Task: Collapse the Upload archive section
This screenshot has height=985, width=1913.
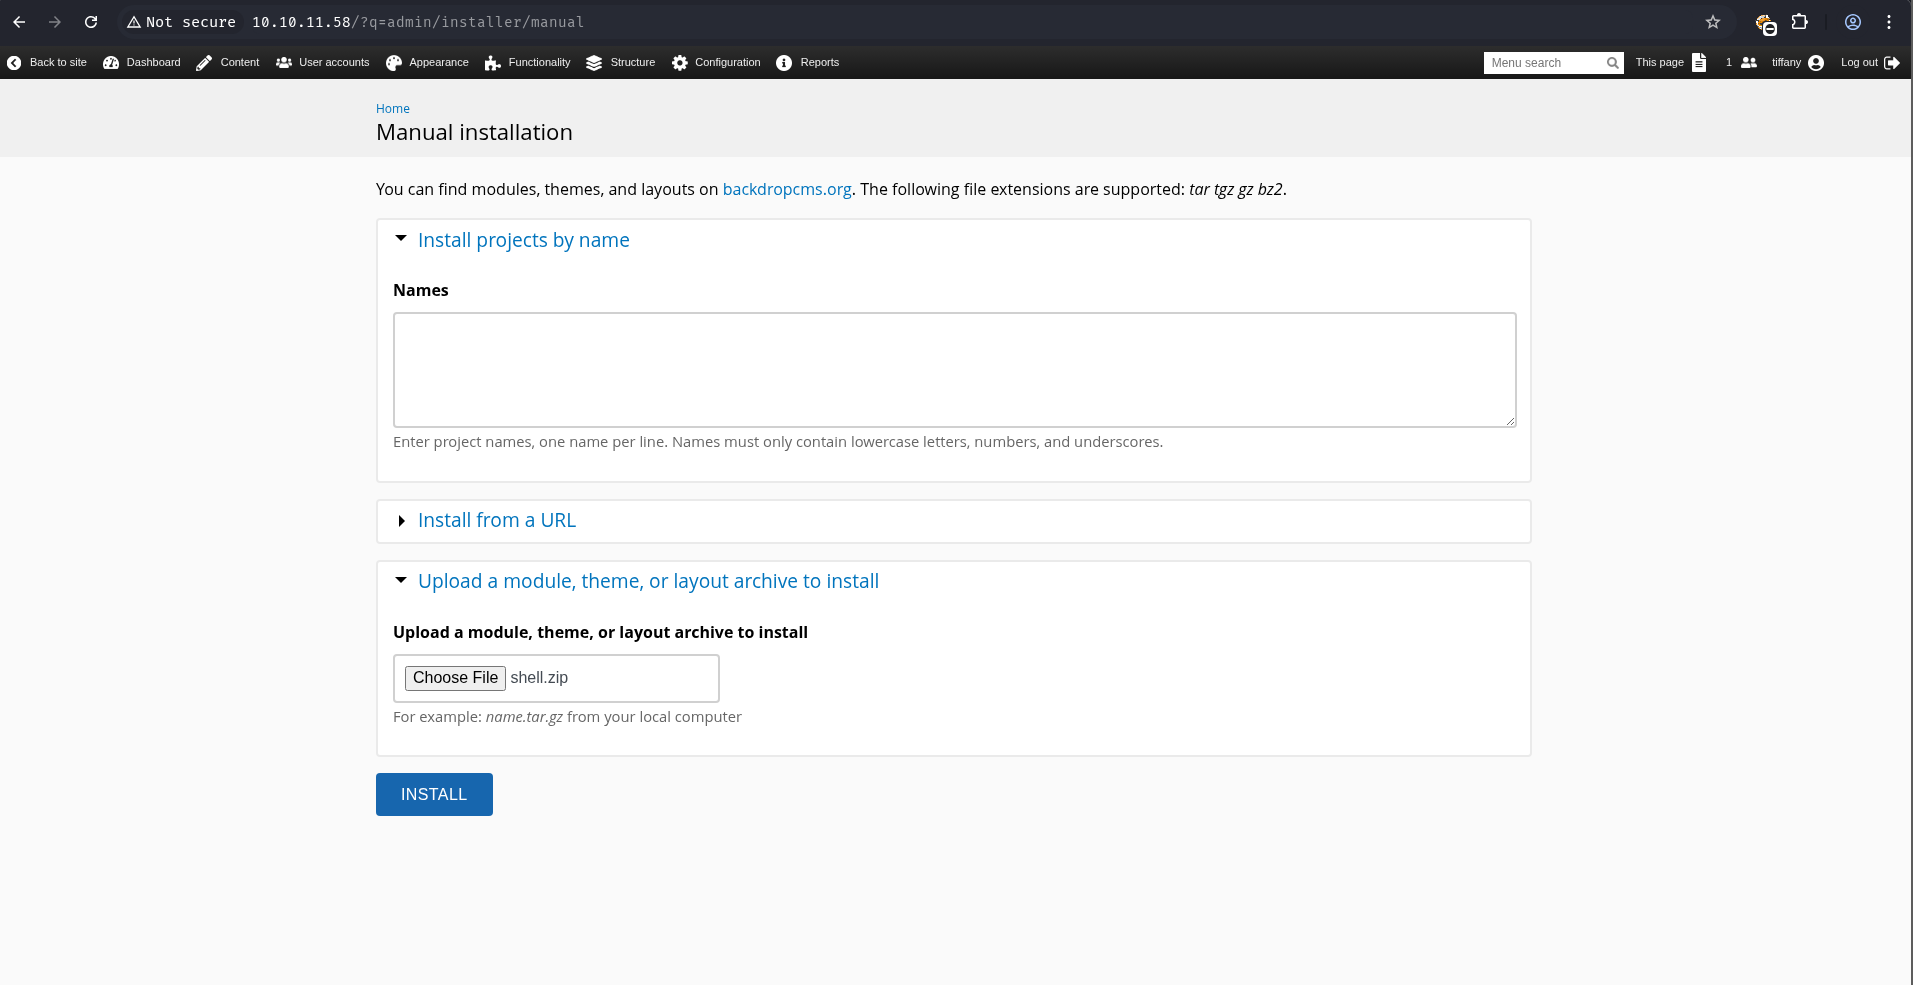Action: pos(647,581)
